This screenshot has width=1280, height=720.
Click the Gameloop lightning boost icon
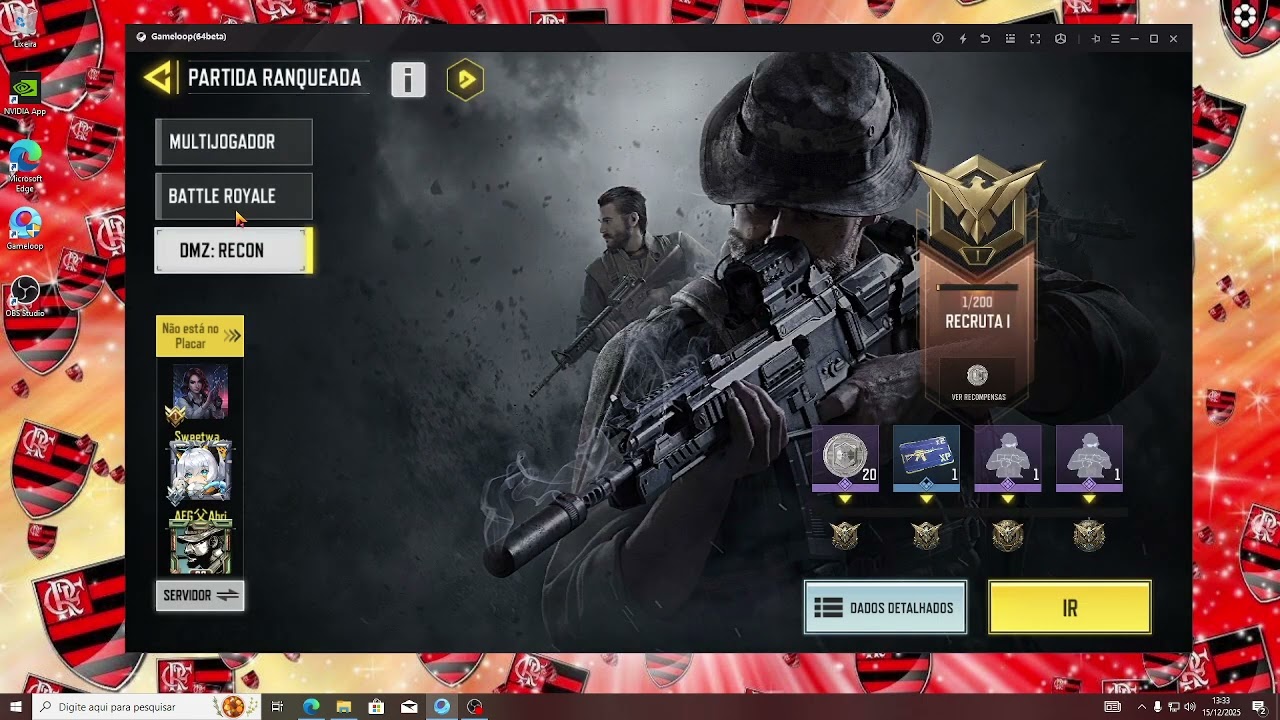(963, 38)
